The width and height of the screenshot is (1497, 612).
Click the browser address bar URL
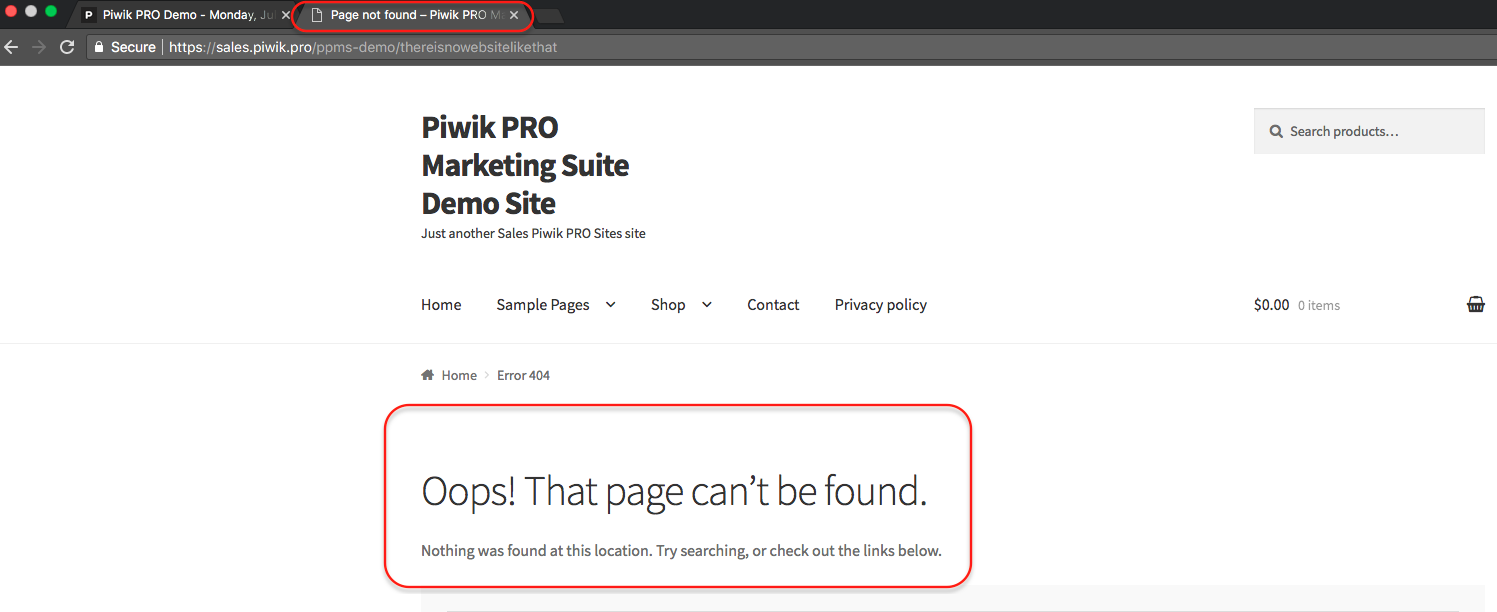click(x=363, y=47)
